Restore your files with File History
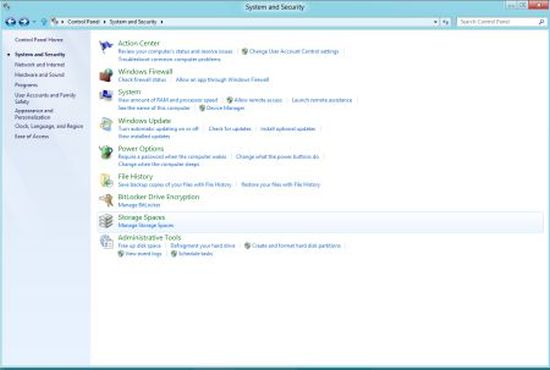The height and width of the screenshot is (370, 550). 281,184
